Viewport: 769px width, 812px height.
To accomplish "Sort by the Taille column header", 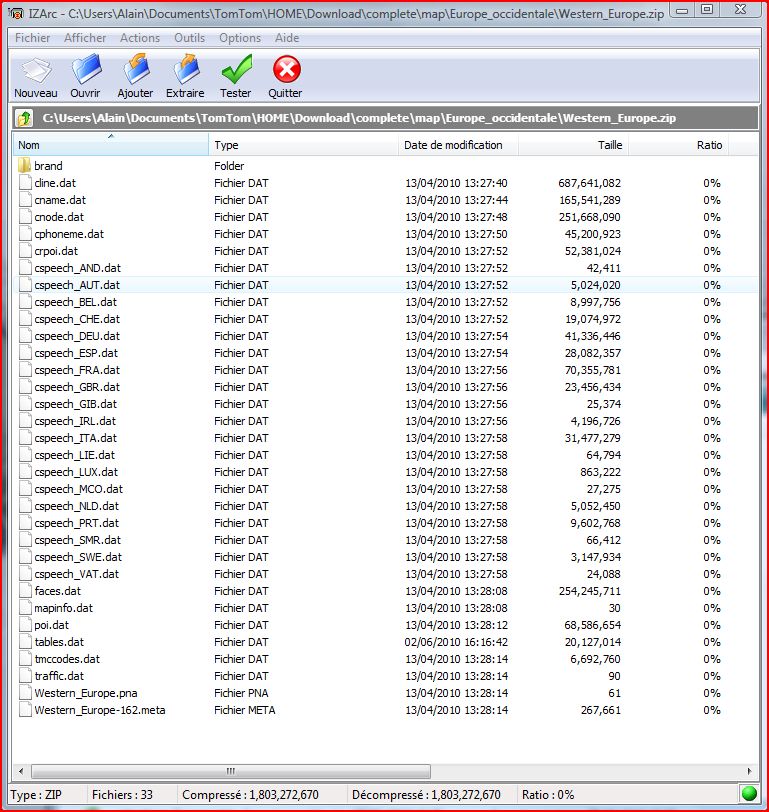I will 573,145.
